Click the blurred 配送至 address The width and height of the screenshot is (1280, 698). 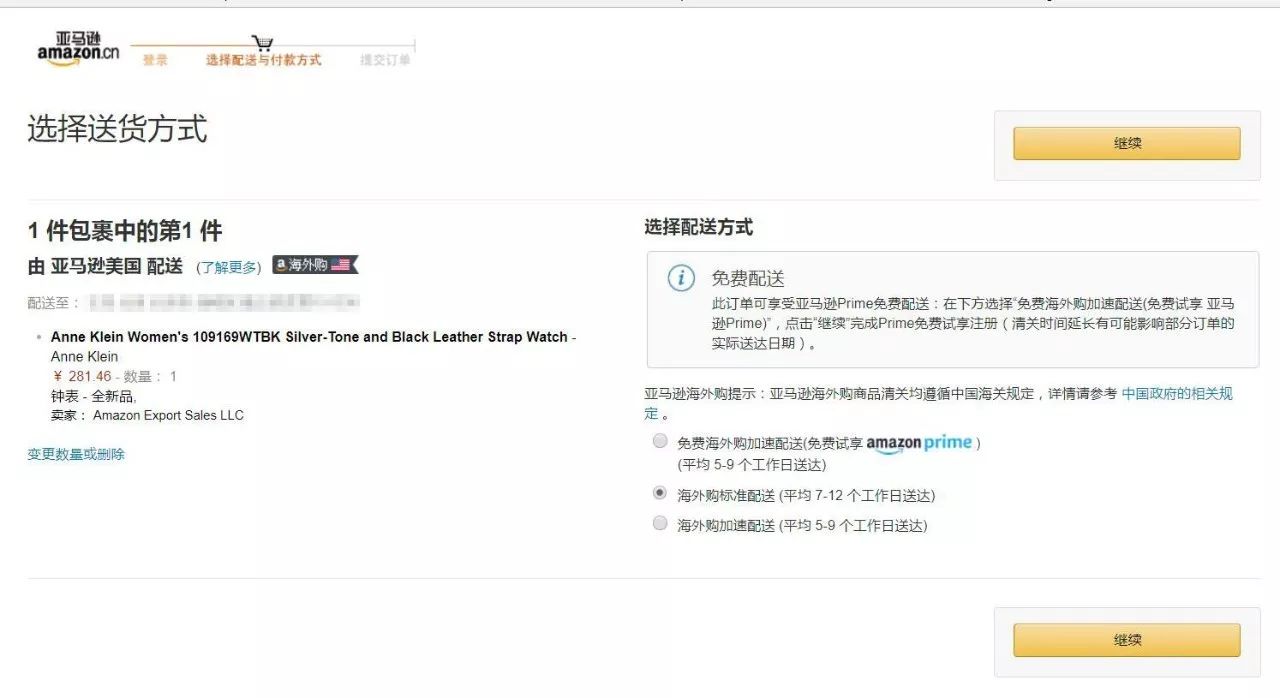click(224, 302)
